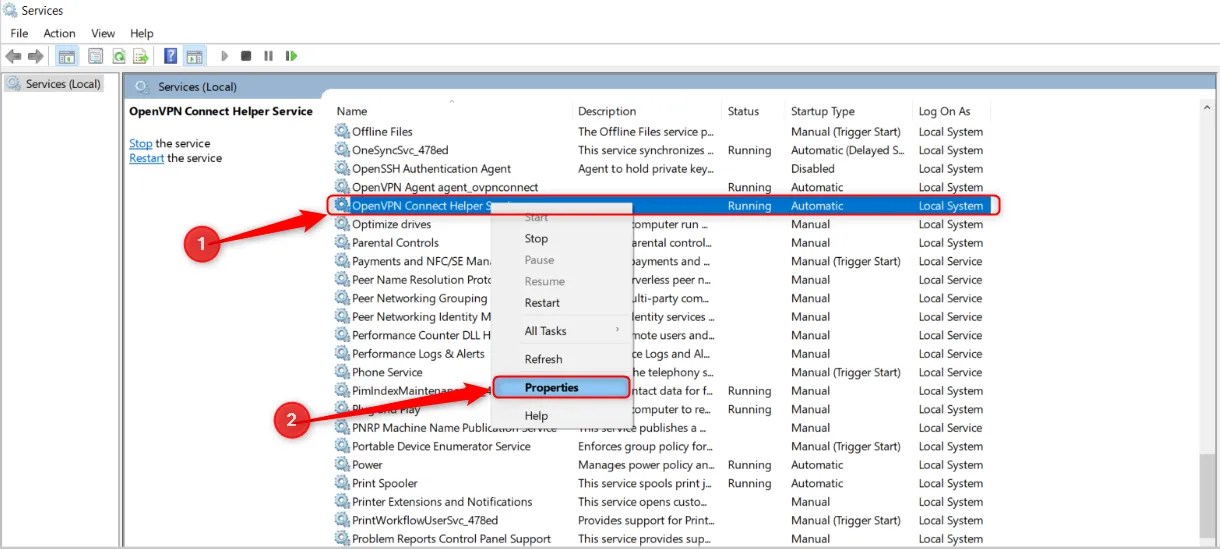The height and width of the screenshot is (549, 1220).
Task: Select the PrintWorkflowUserSvc_478ed service name
Action: pyautogui.click(x=425, y=520)
